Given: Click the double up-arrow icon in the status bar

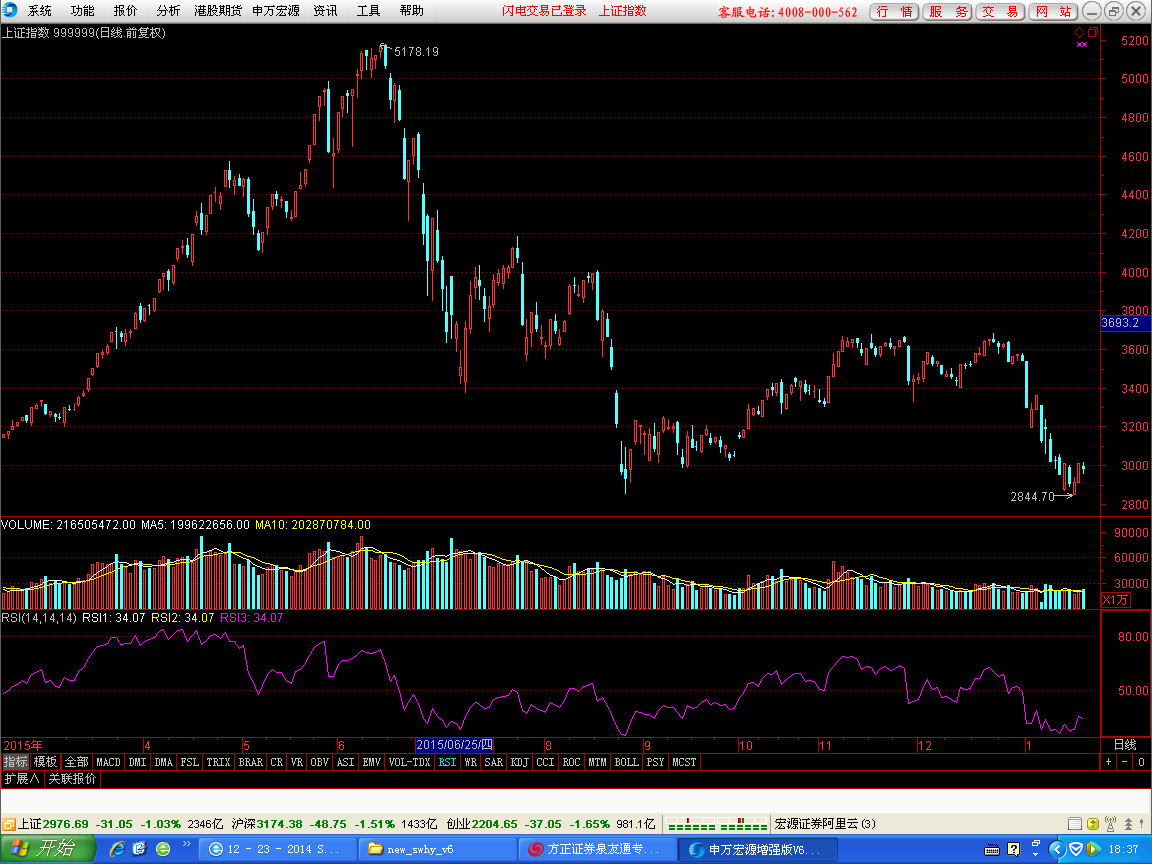Looking at the screenshot, I should point(1128,824).
